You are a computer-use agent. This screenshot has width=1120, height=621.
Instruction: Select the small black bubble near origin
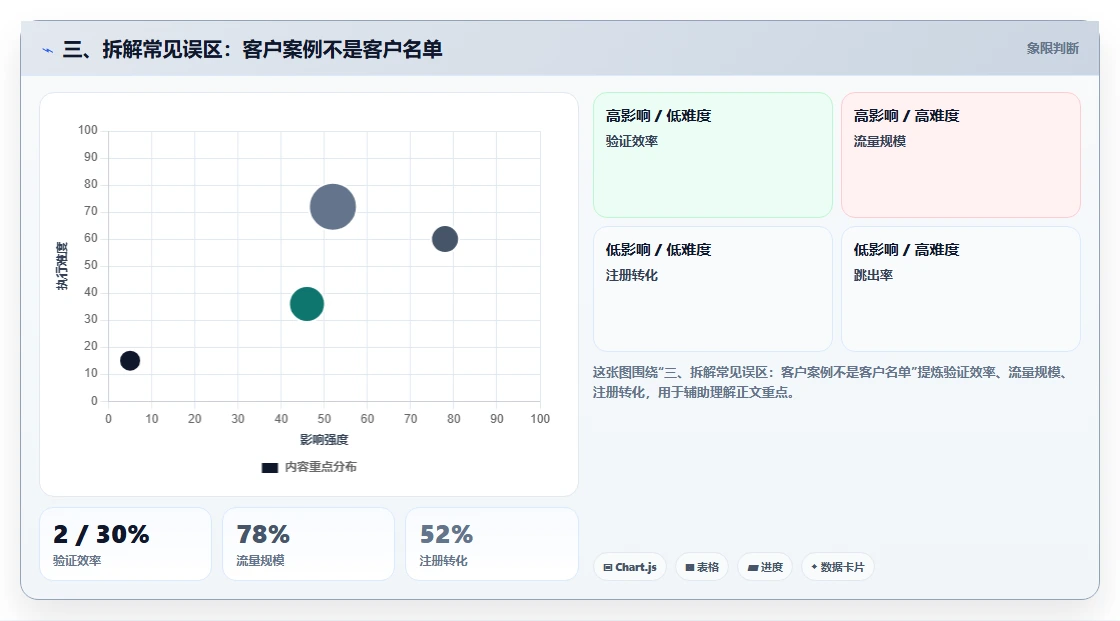(x=130, y=360)
